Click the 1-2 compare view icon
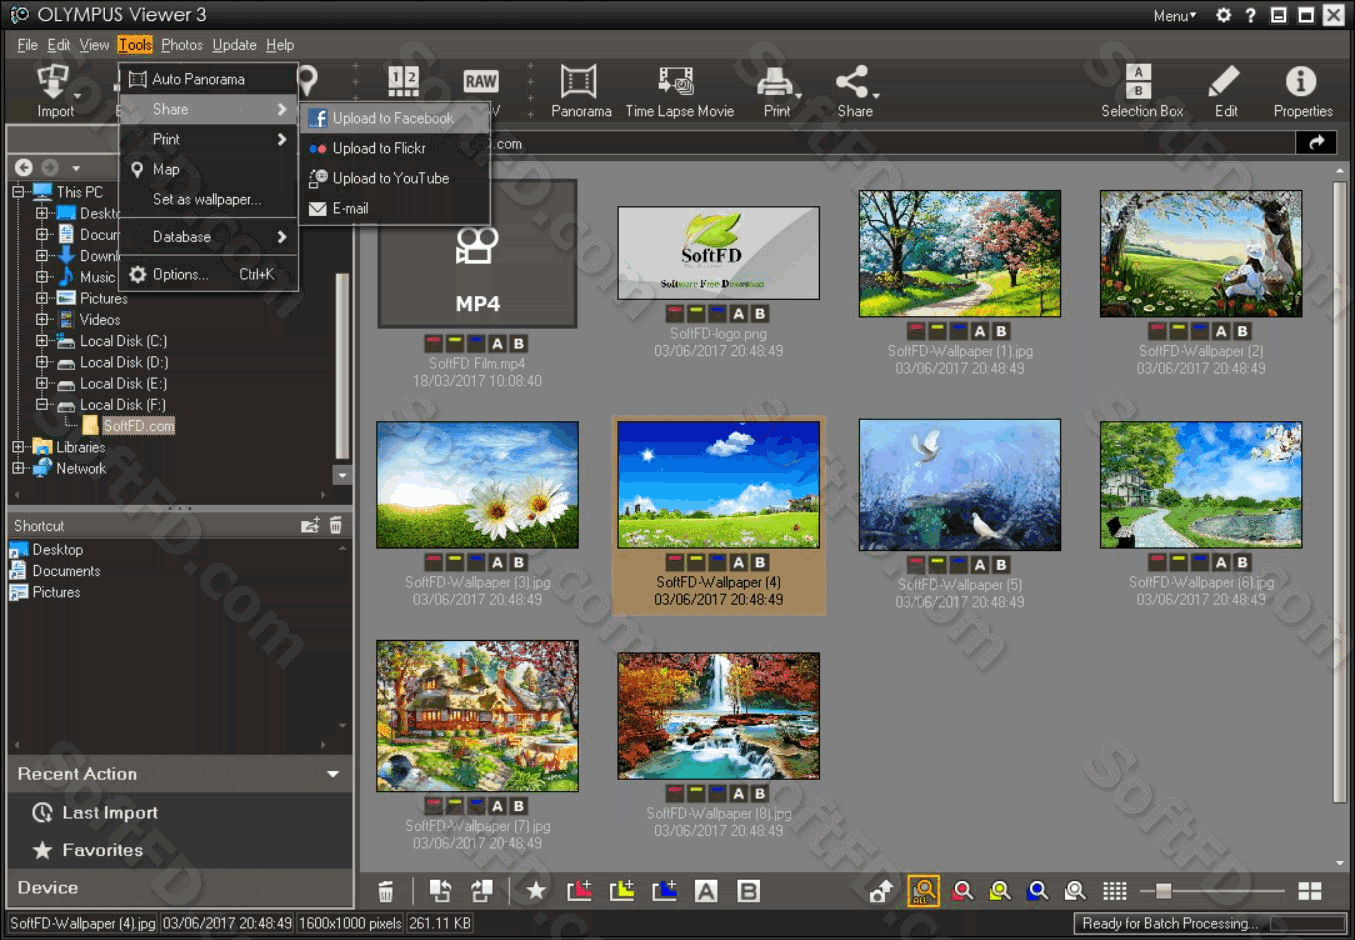1355x940 pixels. [404, 81]
